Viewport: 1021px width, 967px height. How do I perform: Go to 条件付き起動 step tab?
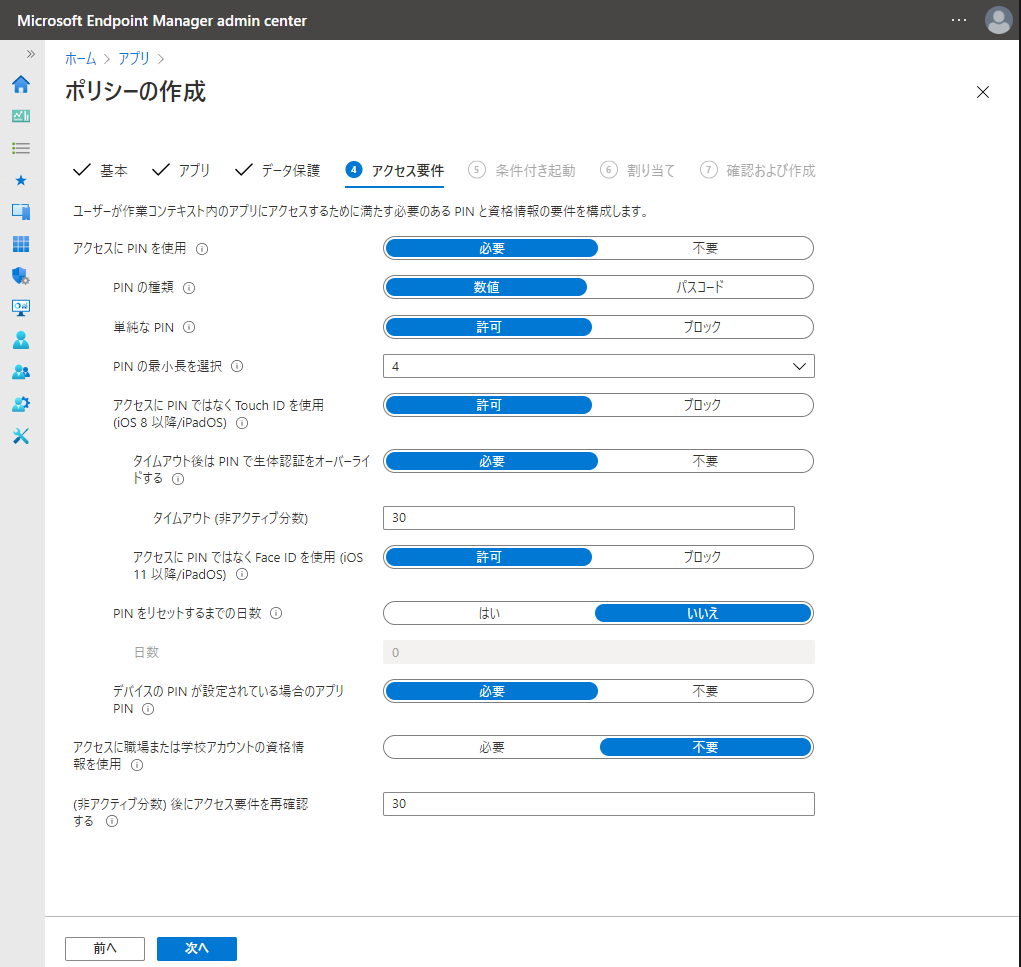pyautogui.click(x=522, y=171)
